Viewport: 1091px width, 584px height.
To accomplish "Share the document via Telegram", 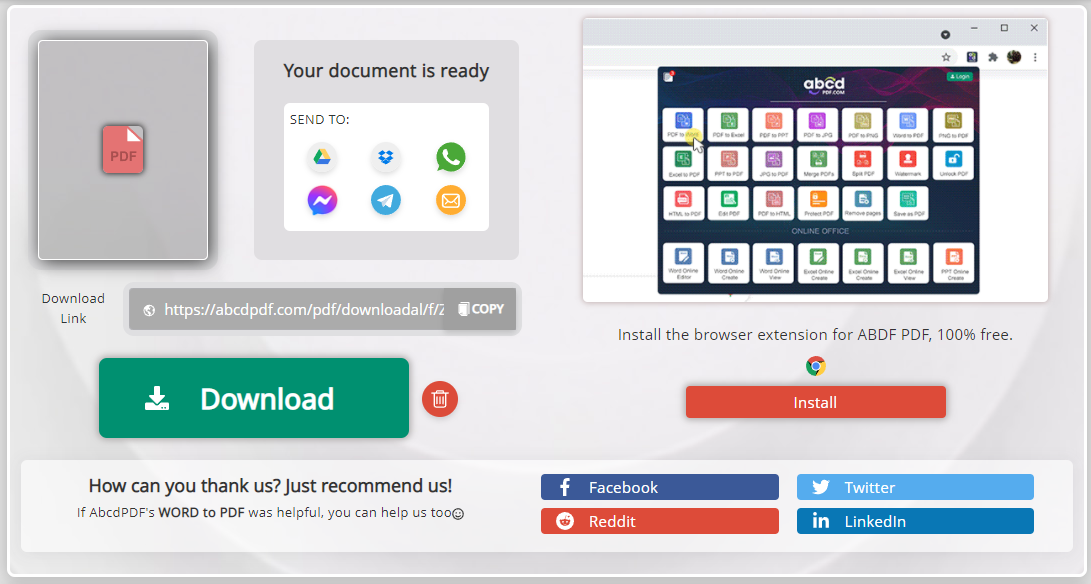I will point(385,201).
